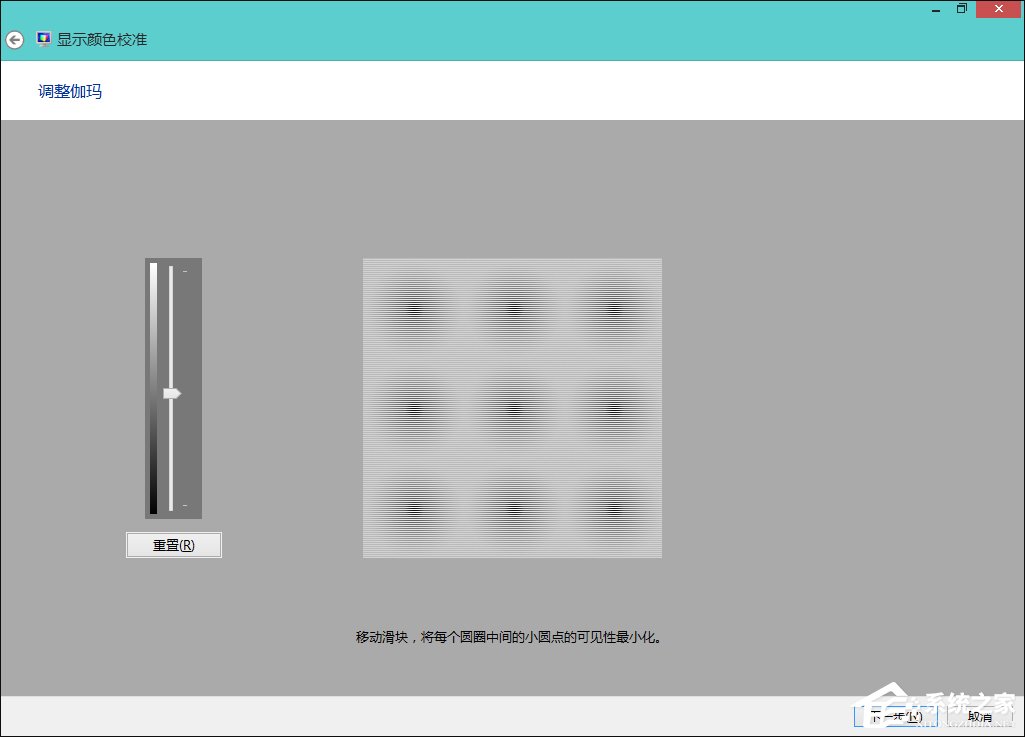
Task: Click the top-left circle of the test image
Action: point(415,307)
